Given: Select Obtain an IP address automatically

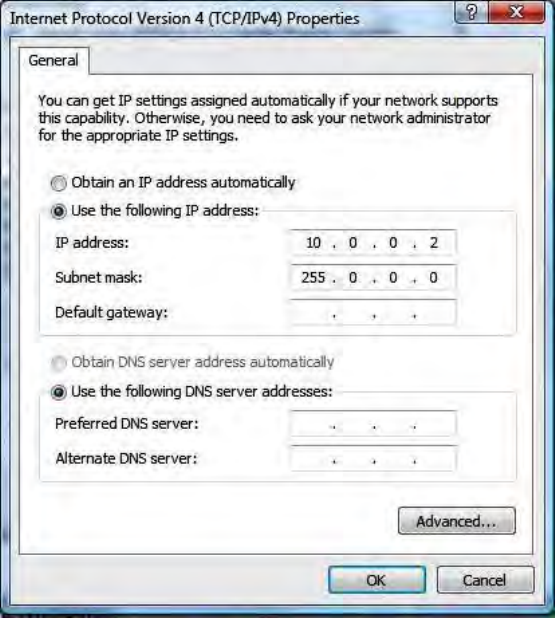Looking at the screenshot, I should [x=59, y=183].
